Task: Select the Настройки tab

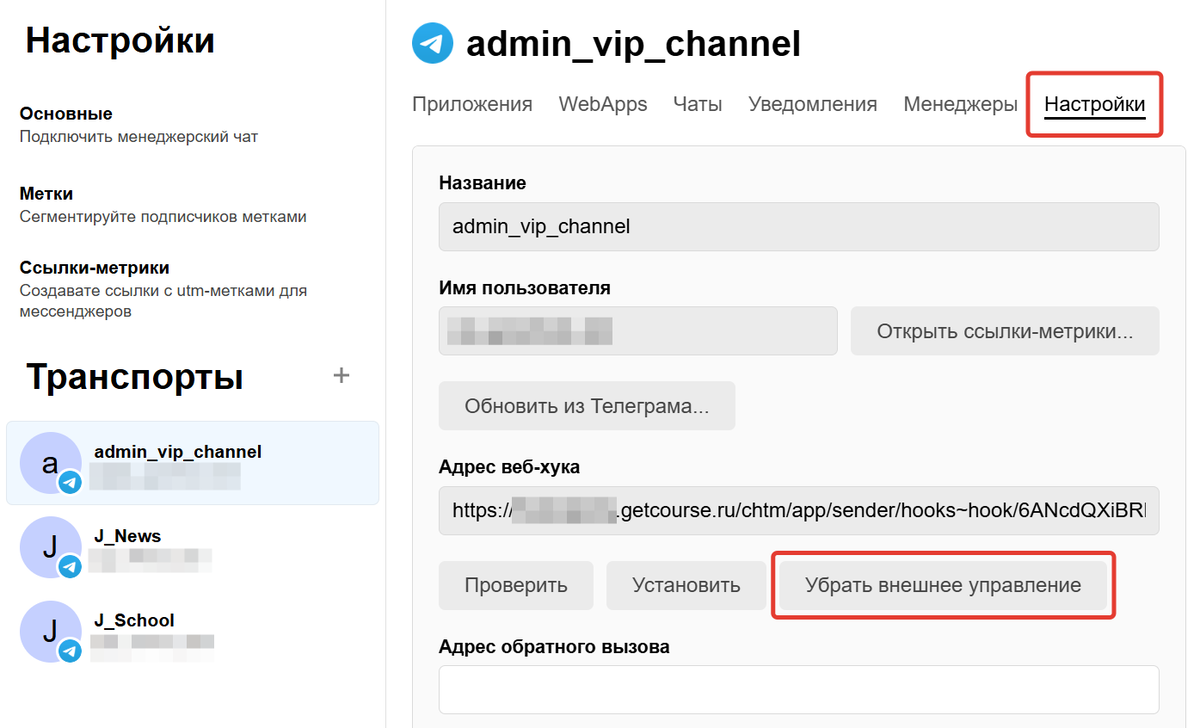Action: pyautogui.click(x=1095, y=104)
